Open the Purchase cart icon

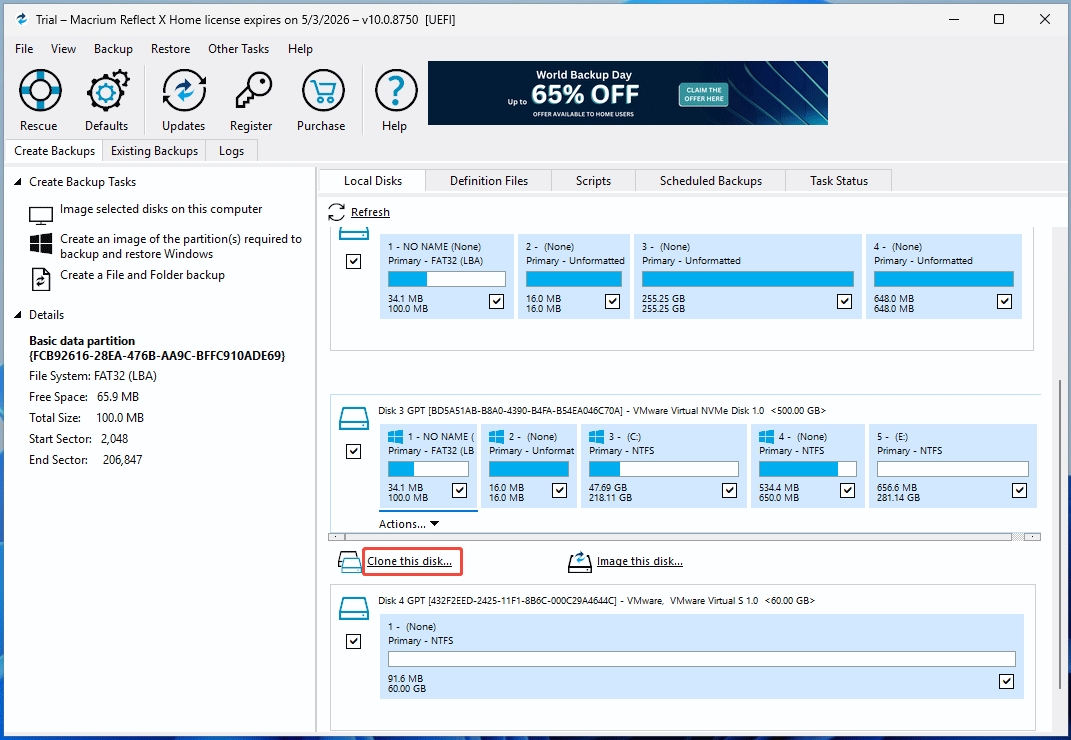pyautogui.click(x=322, y=90)
